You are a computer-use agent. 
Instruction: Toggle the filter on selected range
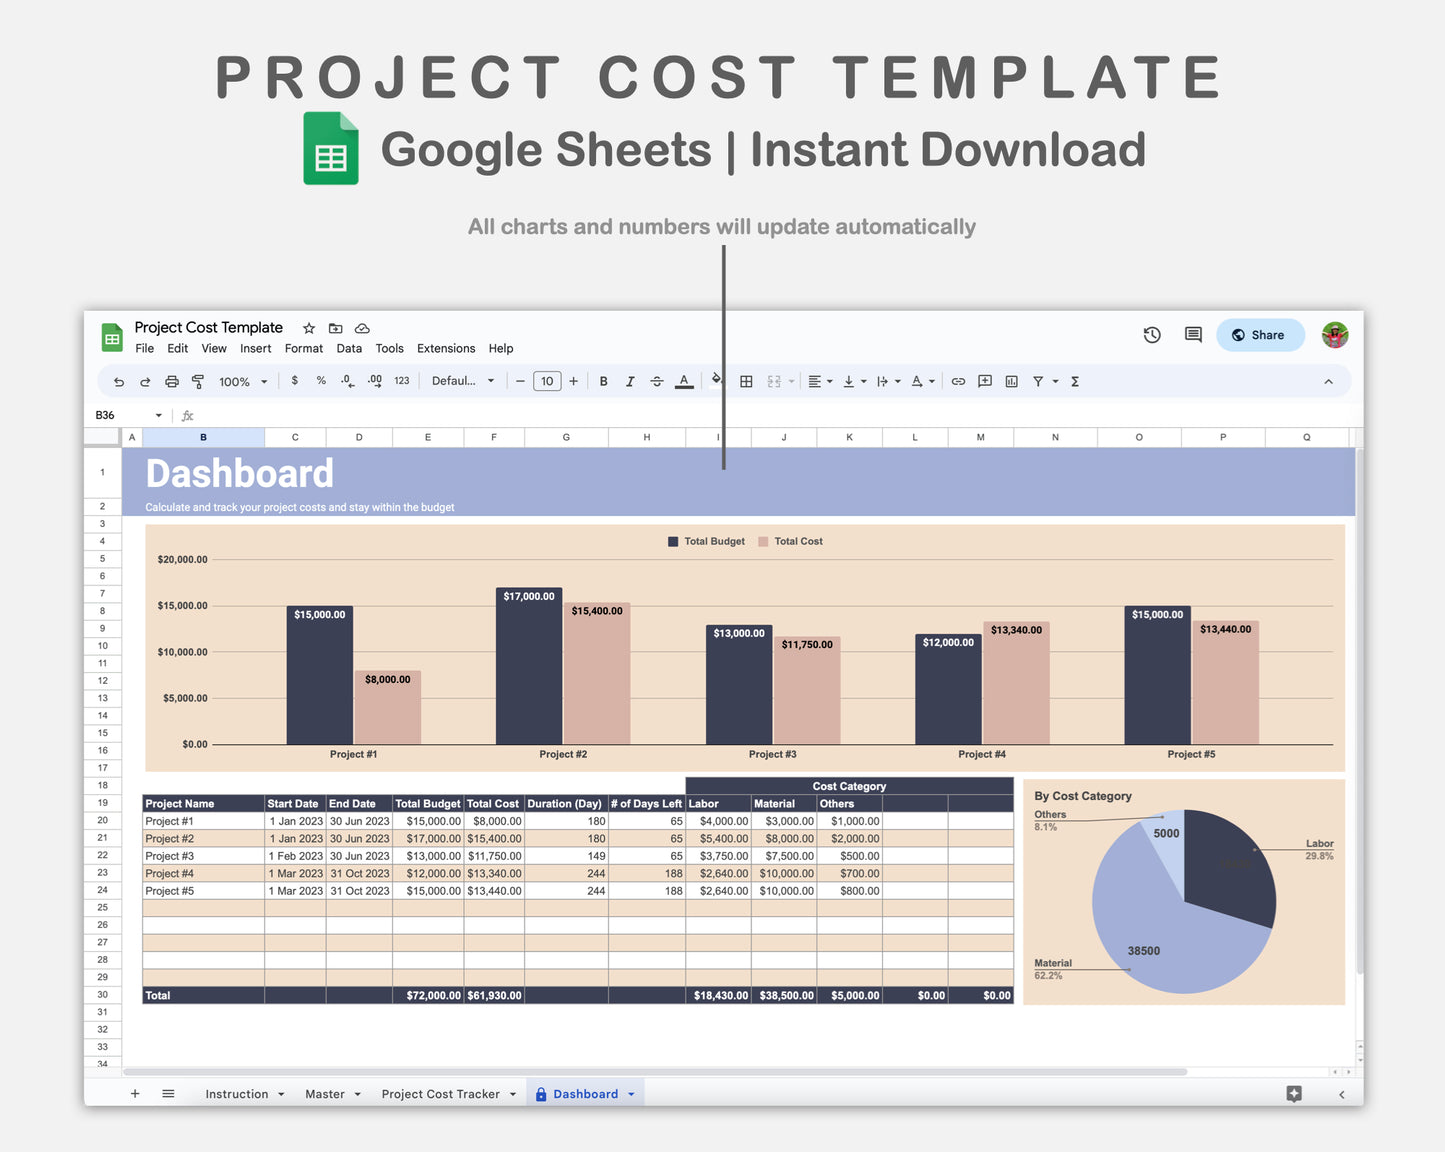pos(1038,381)
